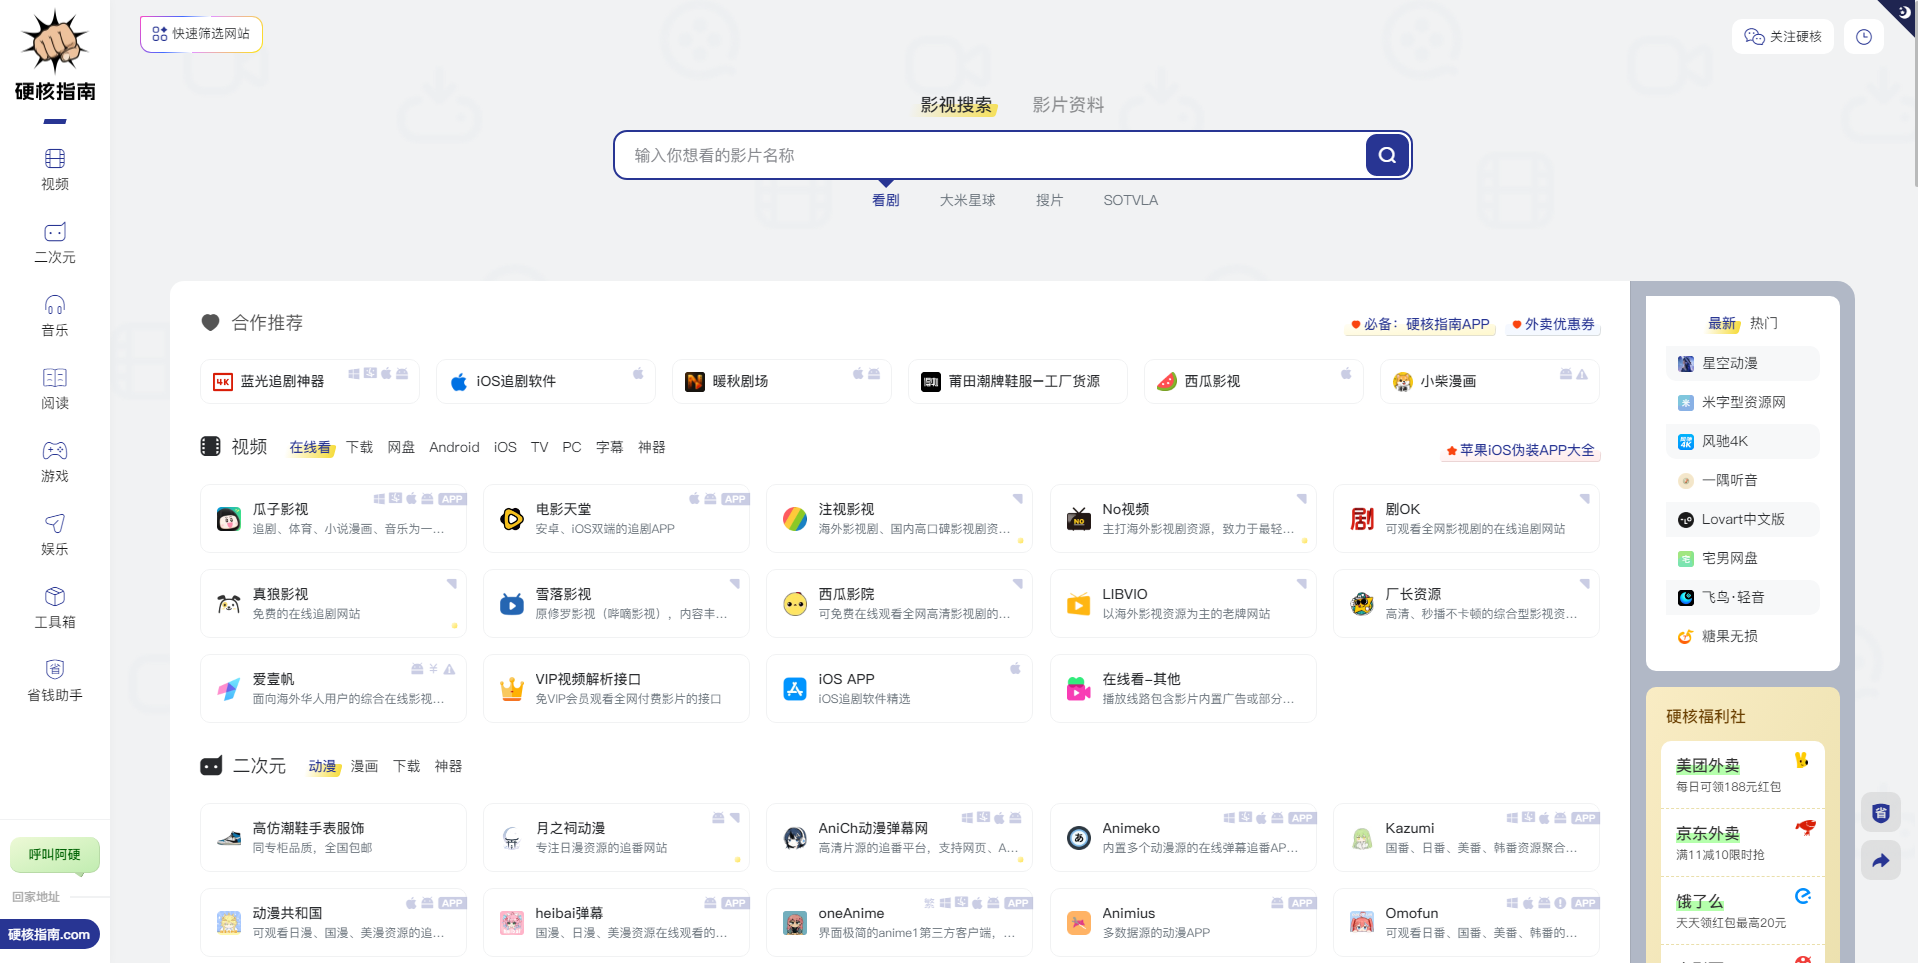Open 暖秋剧场 recommendation

point(782,381)
